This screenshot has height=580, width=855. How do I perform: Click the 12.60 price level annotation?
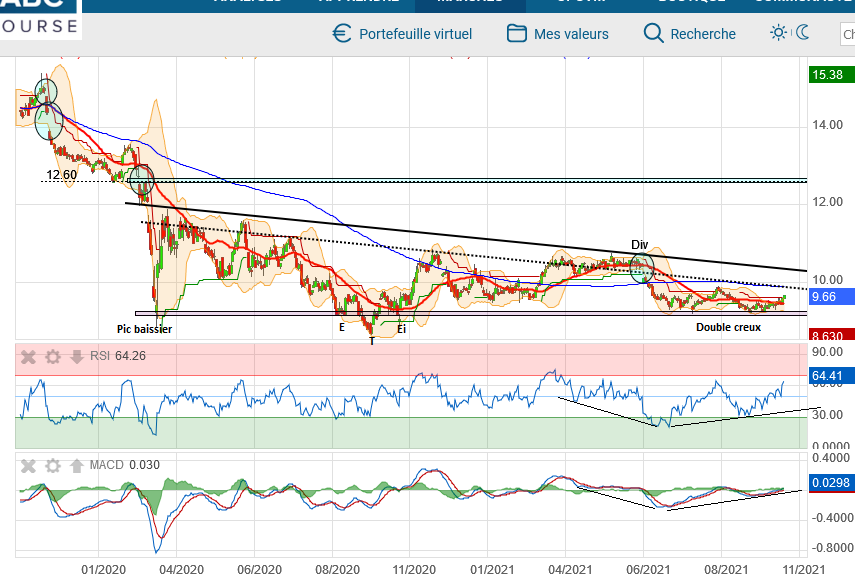click(62, 175)
